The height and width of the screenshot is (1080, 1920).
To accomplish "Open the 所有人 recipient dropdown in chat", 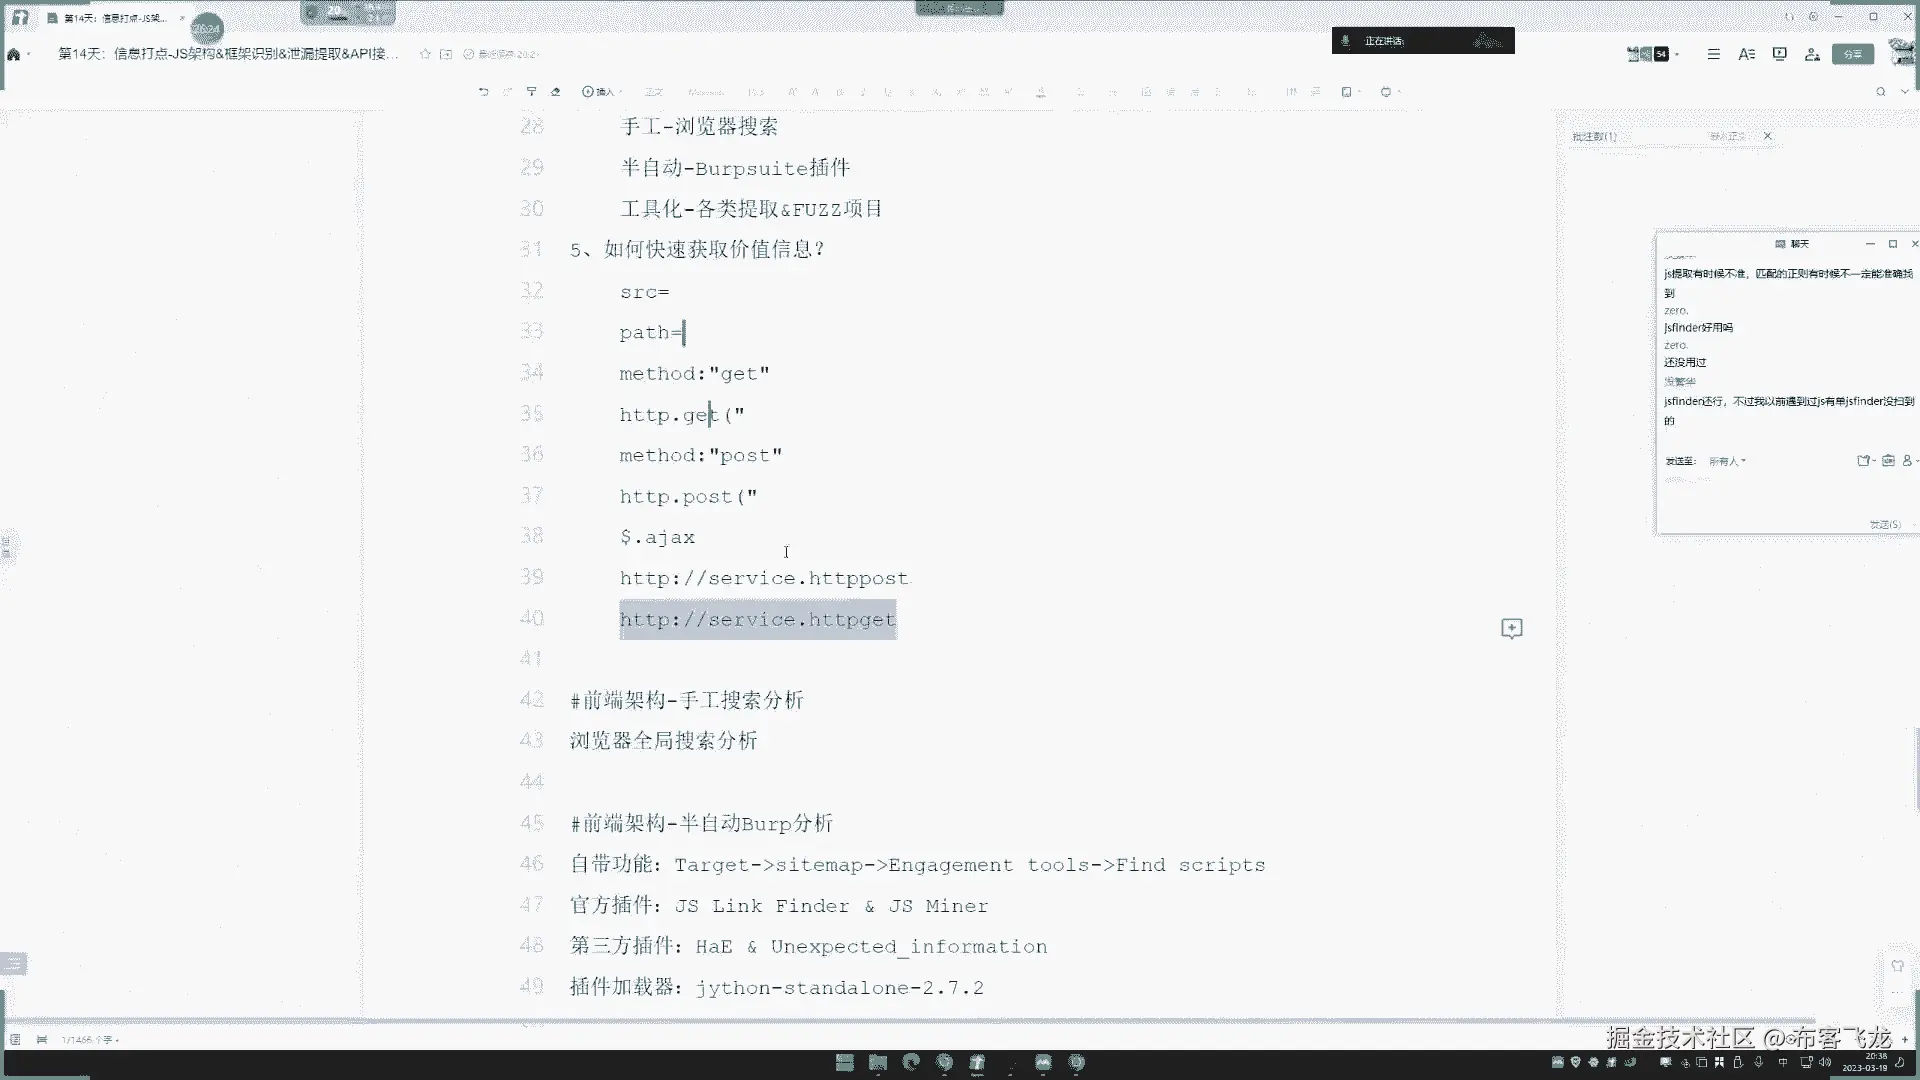I will point(1727,461).
